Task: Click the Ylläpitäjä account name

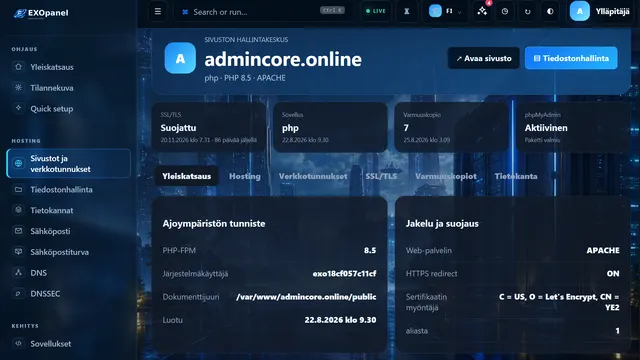Action: (x=612, y=11)
